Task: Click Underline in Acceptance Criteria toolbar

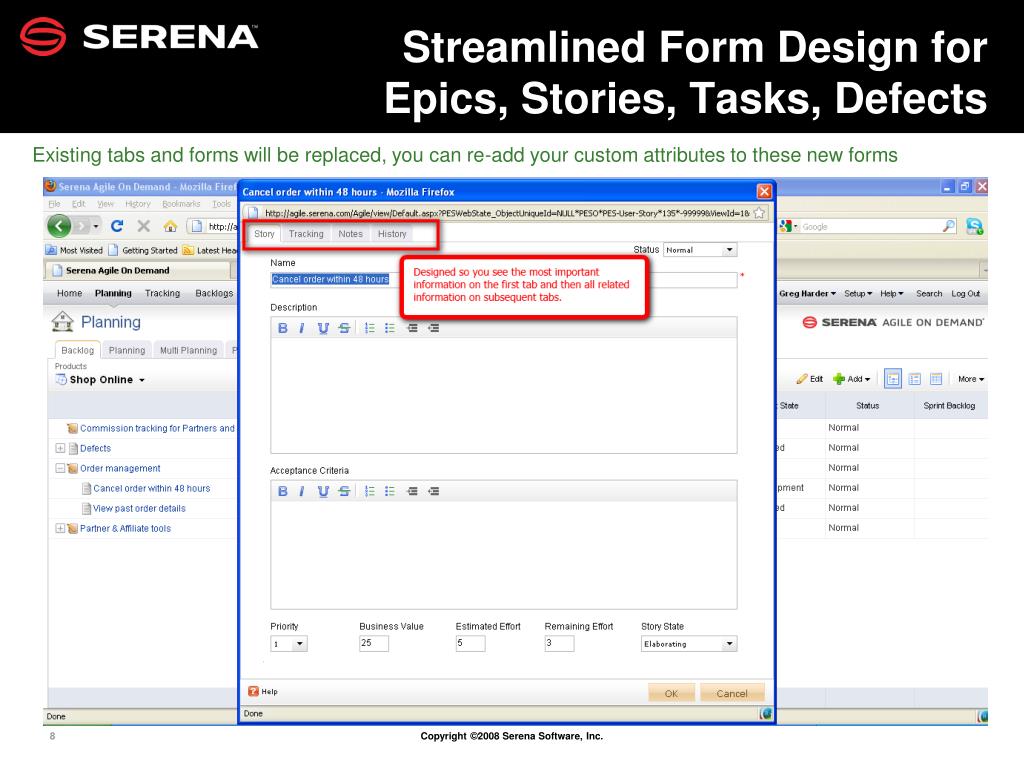Action: 323,491
